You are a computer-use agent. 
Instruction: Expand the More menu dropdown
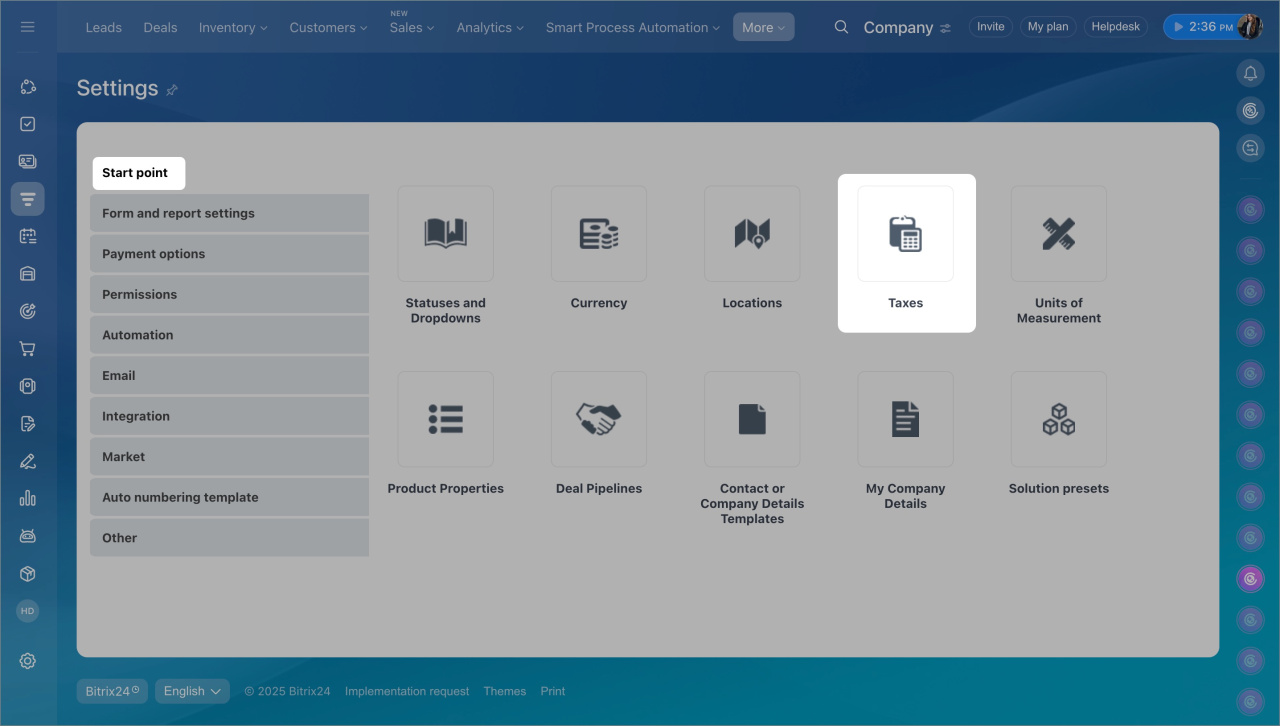pos(763,27)
